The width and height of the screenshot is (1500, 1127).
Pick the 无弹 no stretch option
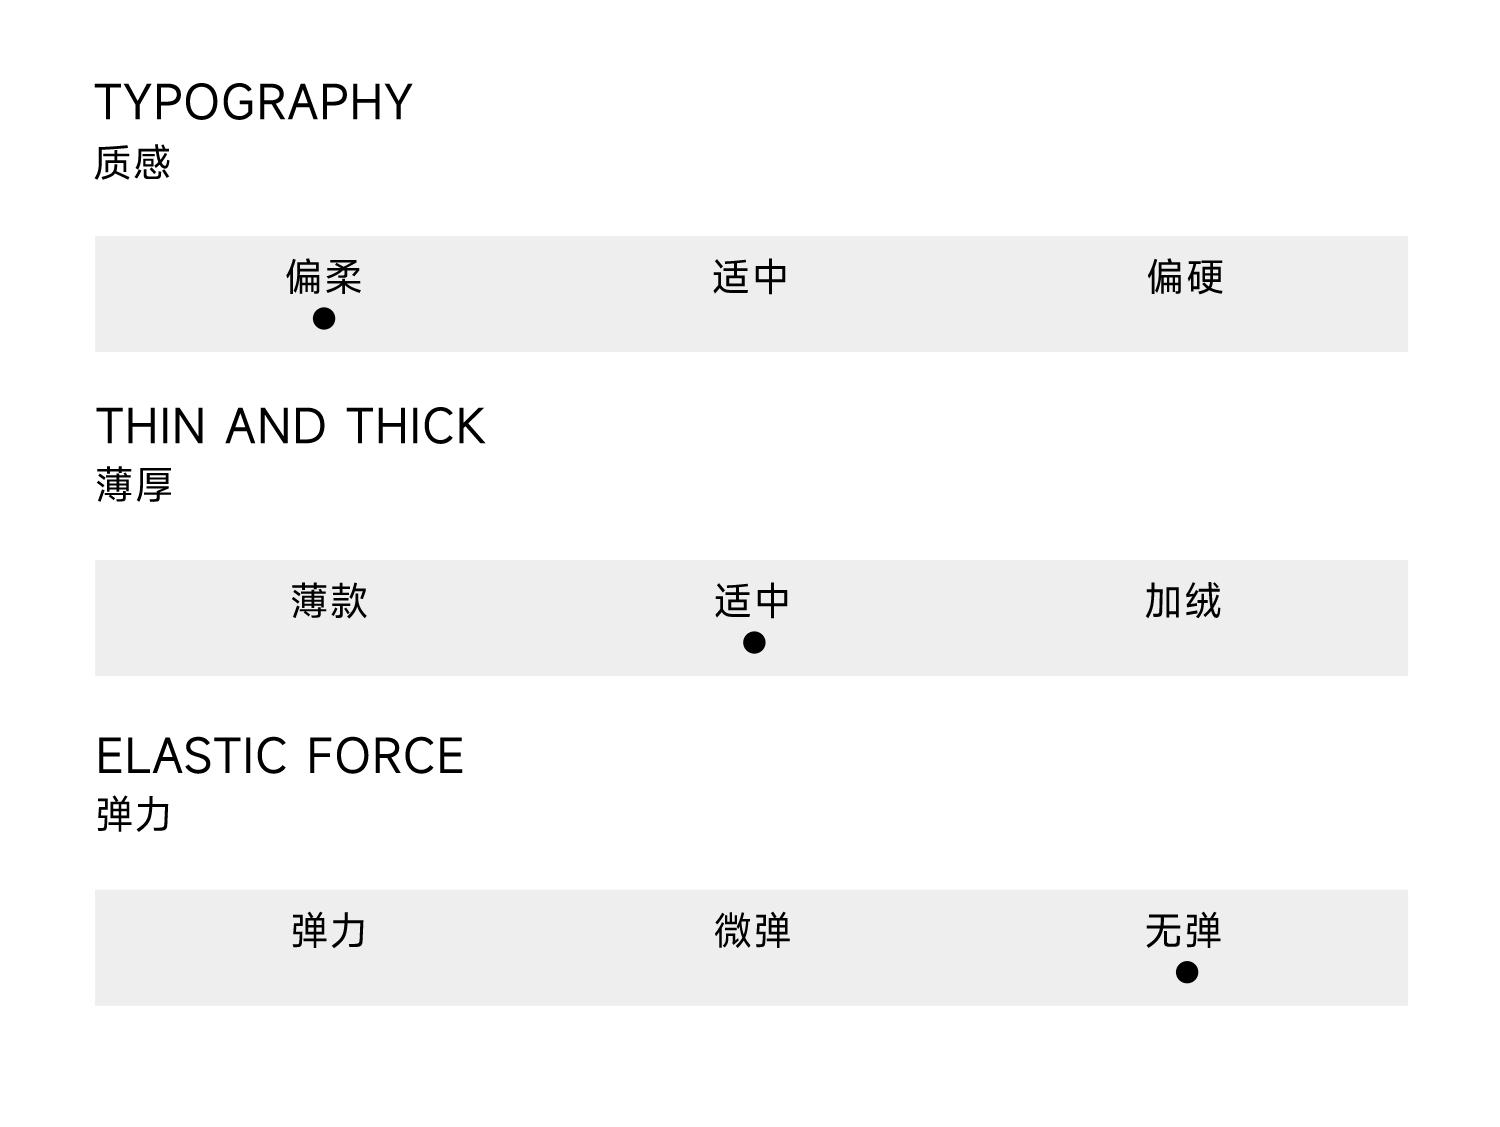1183,931
